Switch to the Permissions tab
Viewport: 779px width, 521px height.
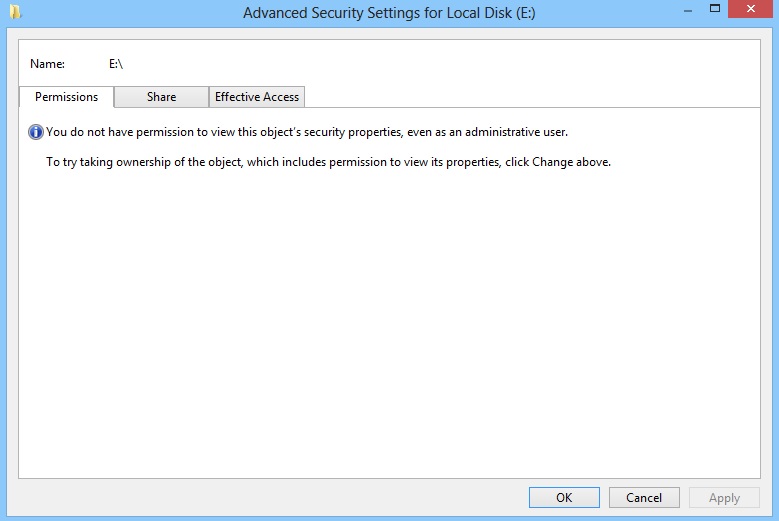(66, 97)
